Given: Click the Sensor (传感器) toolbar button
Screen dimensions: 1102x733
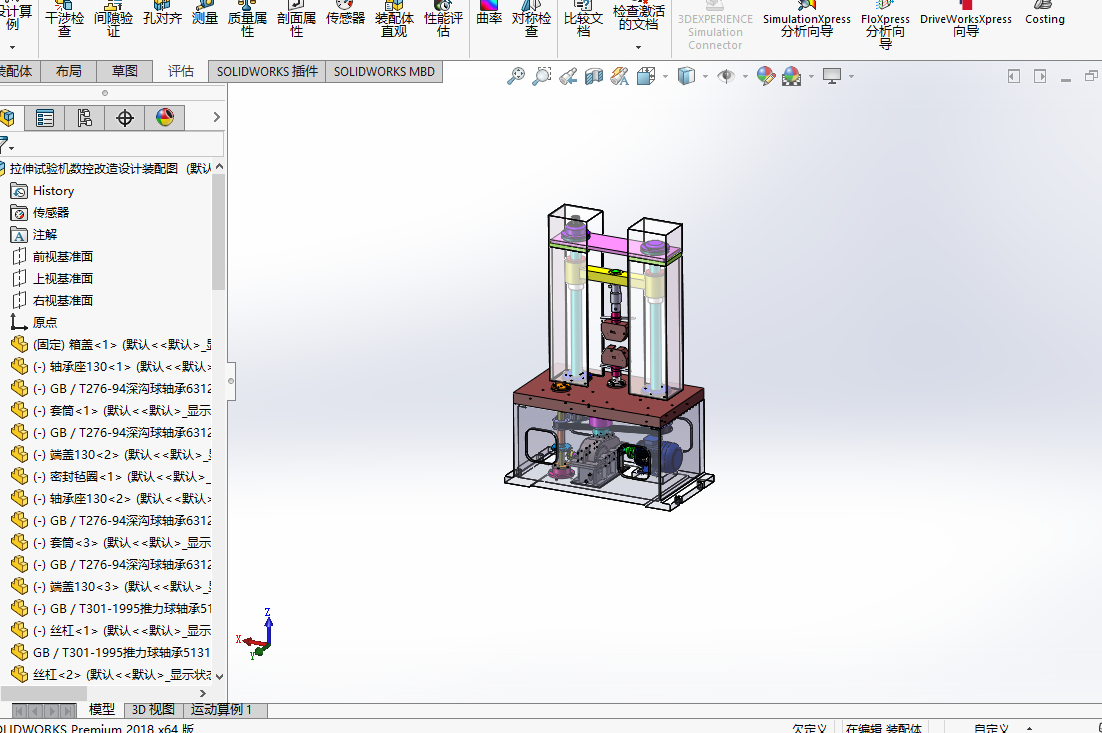Looking at the screenshot, I should (345, 14).
